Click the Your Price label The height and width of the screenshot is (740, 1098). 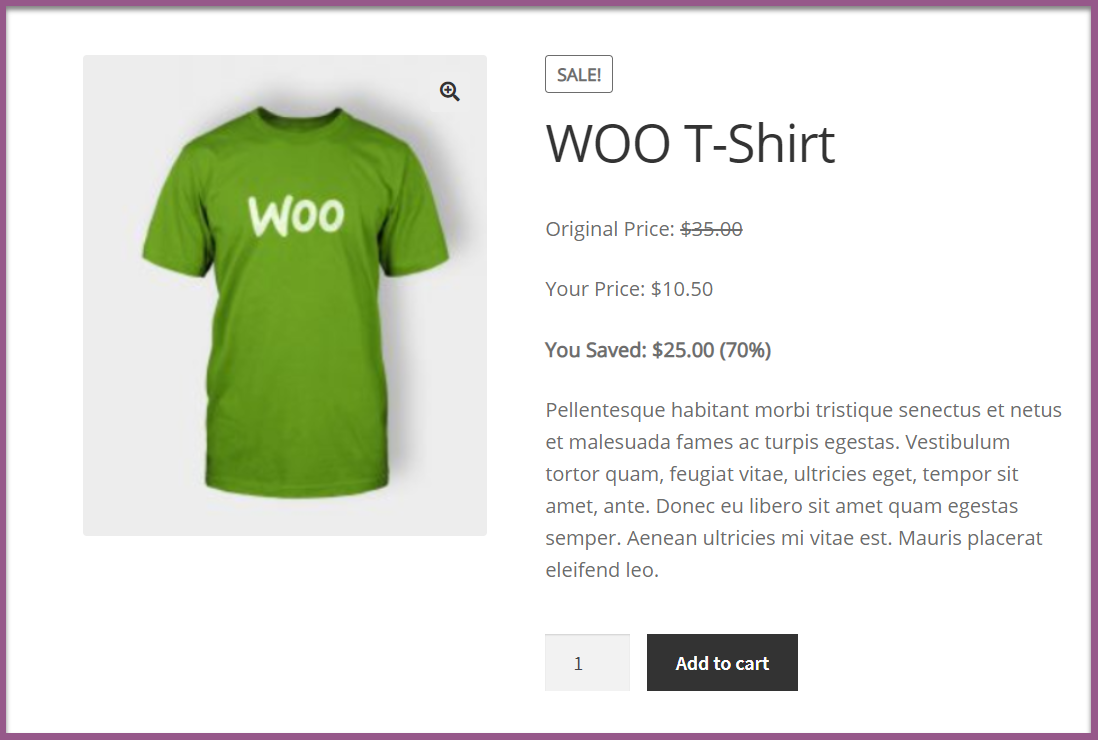pos(595,289)
